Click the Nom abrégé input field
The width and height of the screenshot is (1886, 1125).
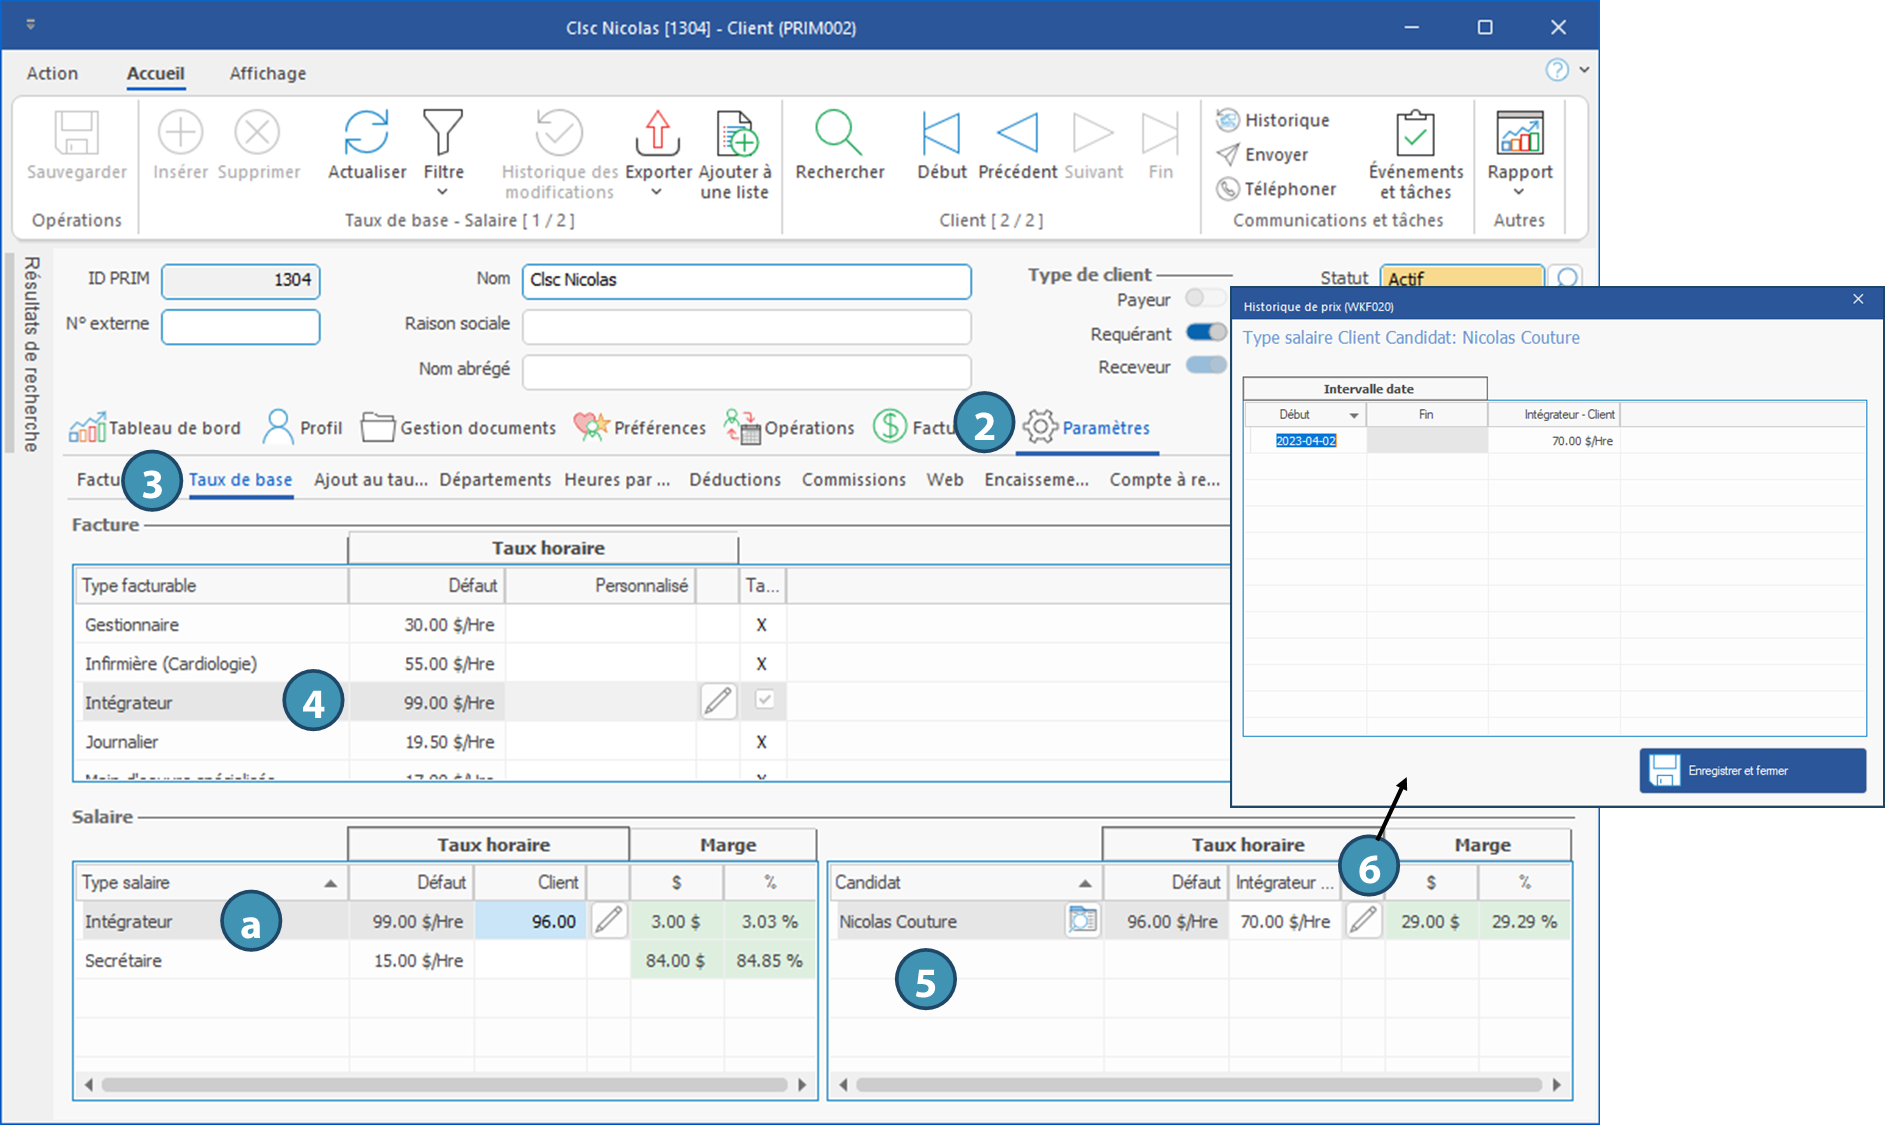coord(746,371)
